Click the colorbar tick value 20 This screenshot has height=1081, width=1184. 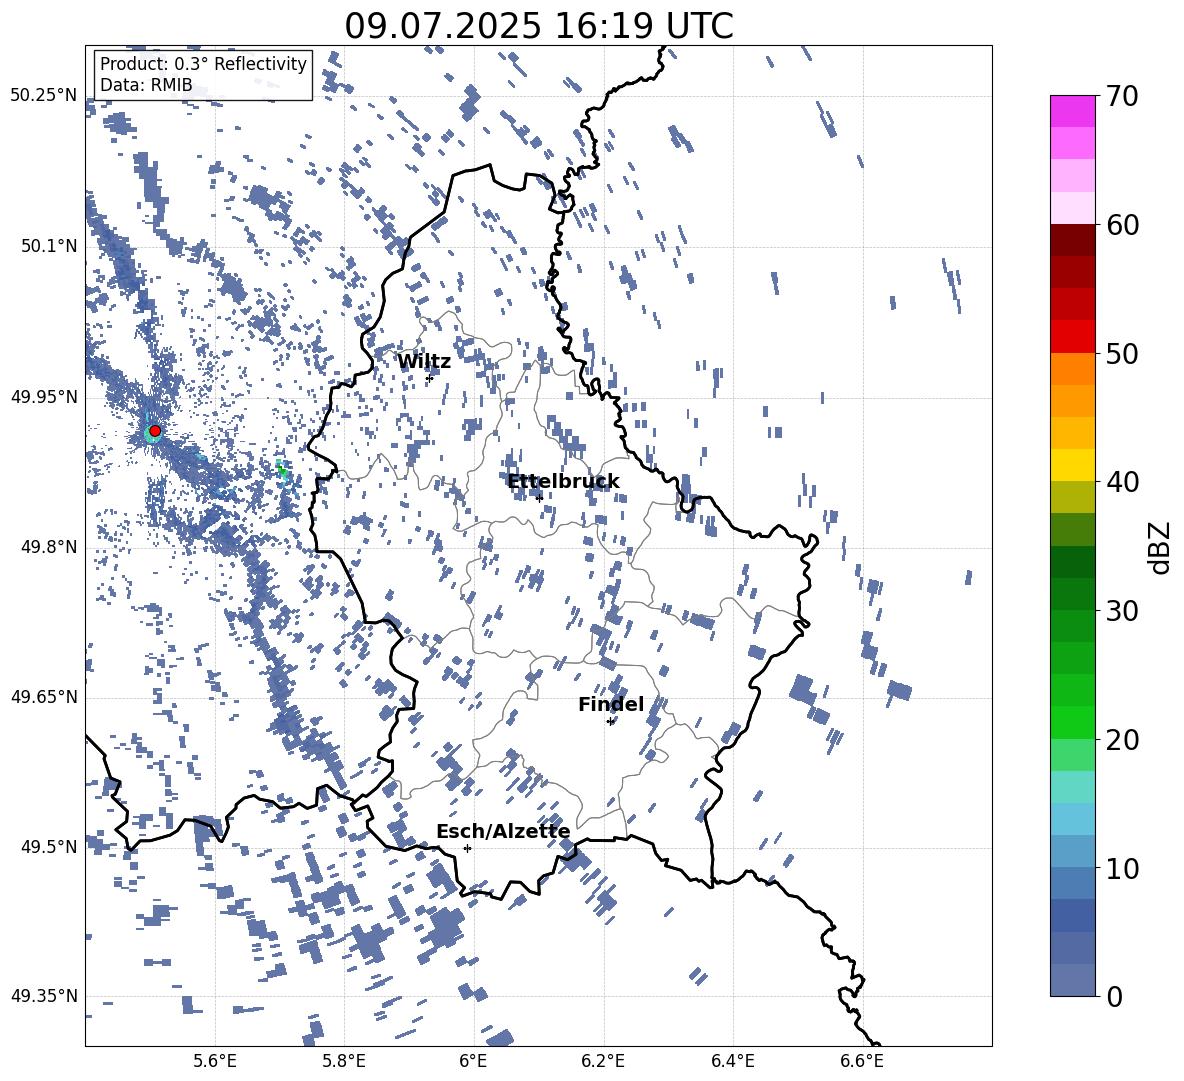[x=1122, y=740]
